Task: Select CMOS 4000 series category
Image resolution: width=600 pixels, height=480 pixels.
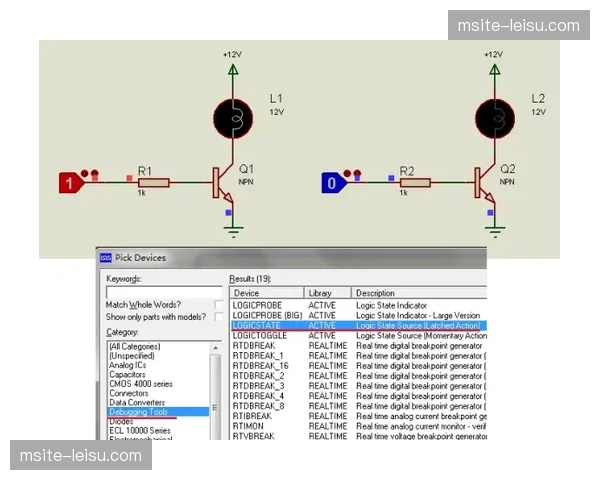Action: coord(142,383)
